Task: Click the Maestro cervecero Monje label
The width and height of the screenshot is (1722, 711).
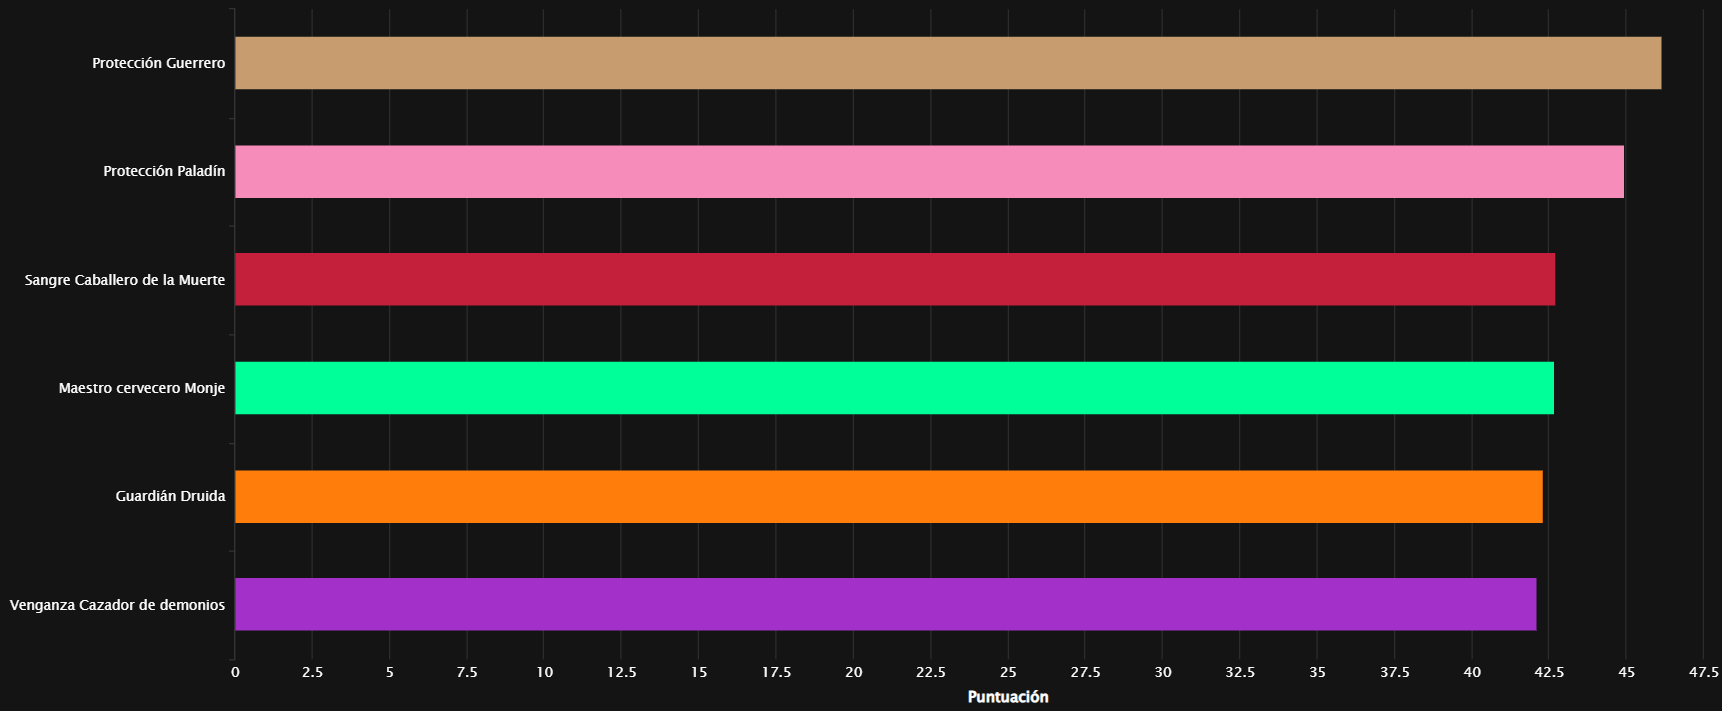Action: pos(142,388)
